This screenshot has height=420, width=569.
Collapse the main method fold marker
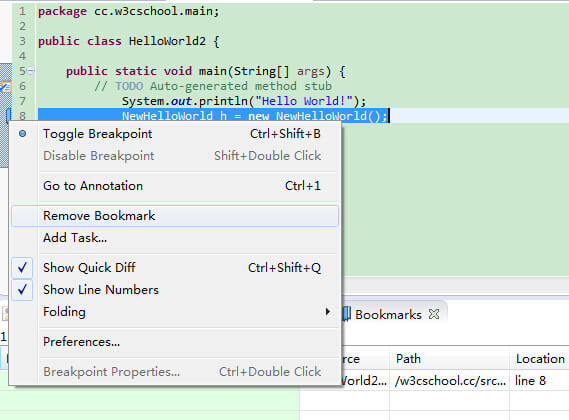(x=31, y=71)
